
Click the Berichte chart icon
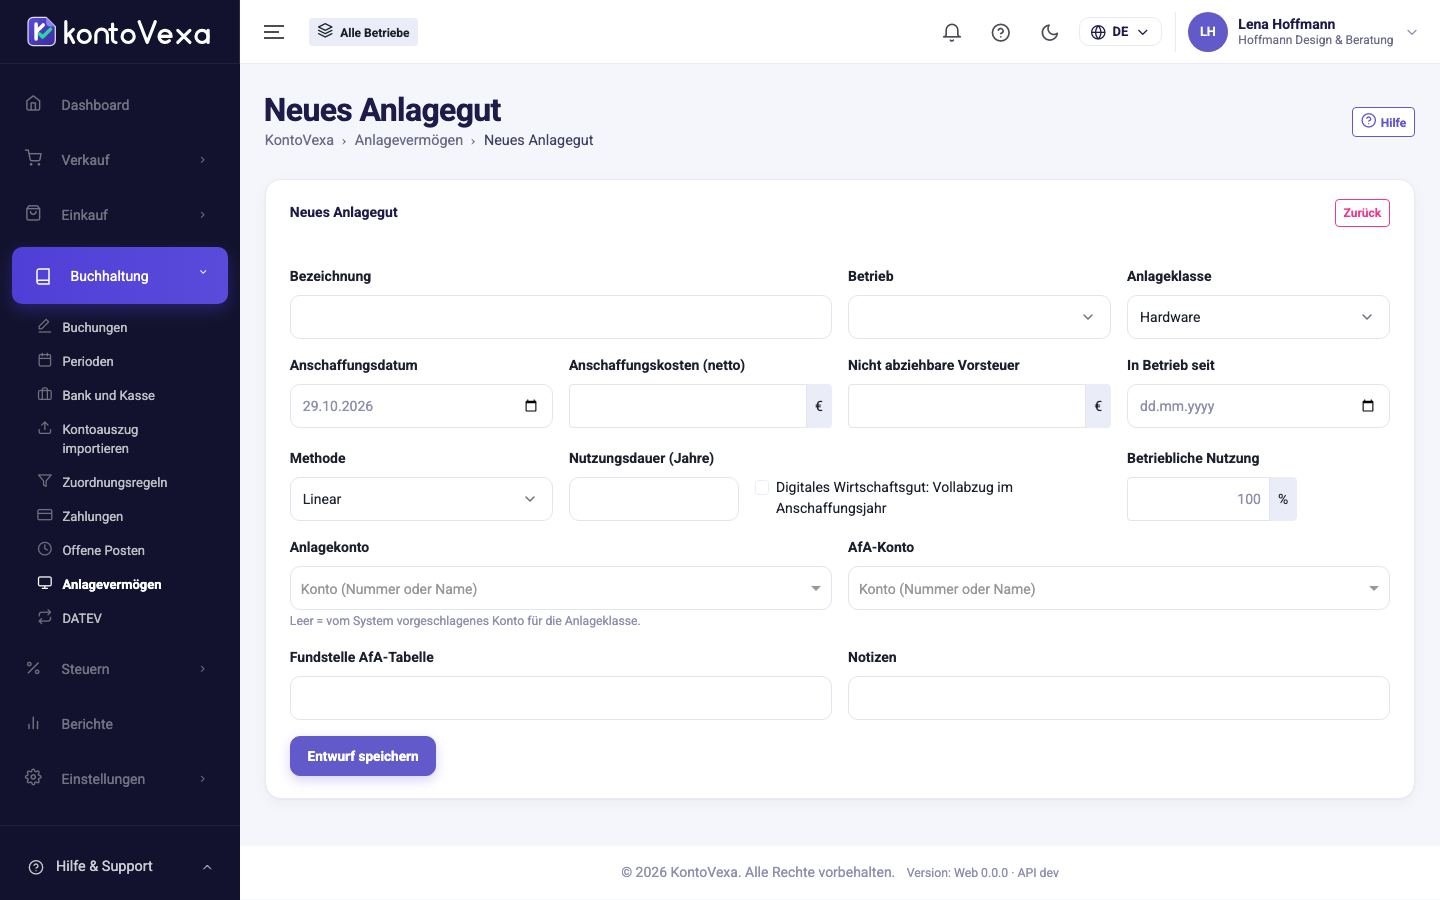coord(33,722)
